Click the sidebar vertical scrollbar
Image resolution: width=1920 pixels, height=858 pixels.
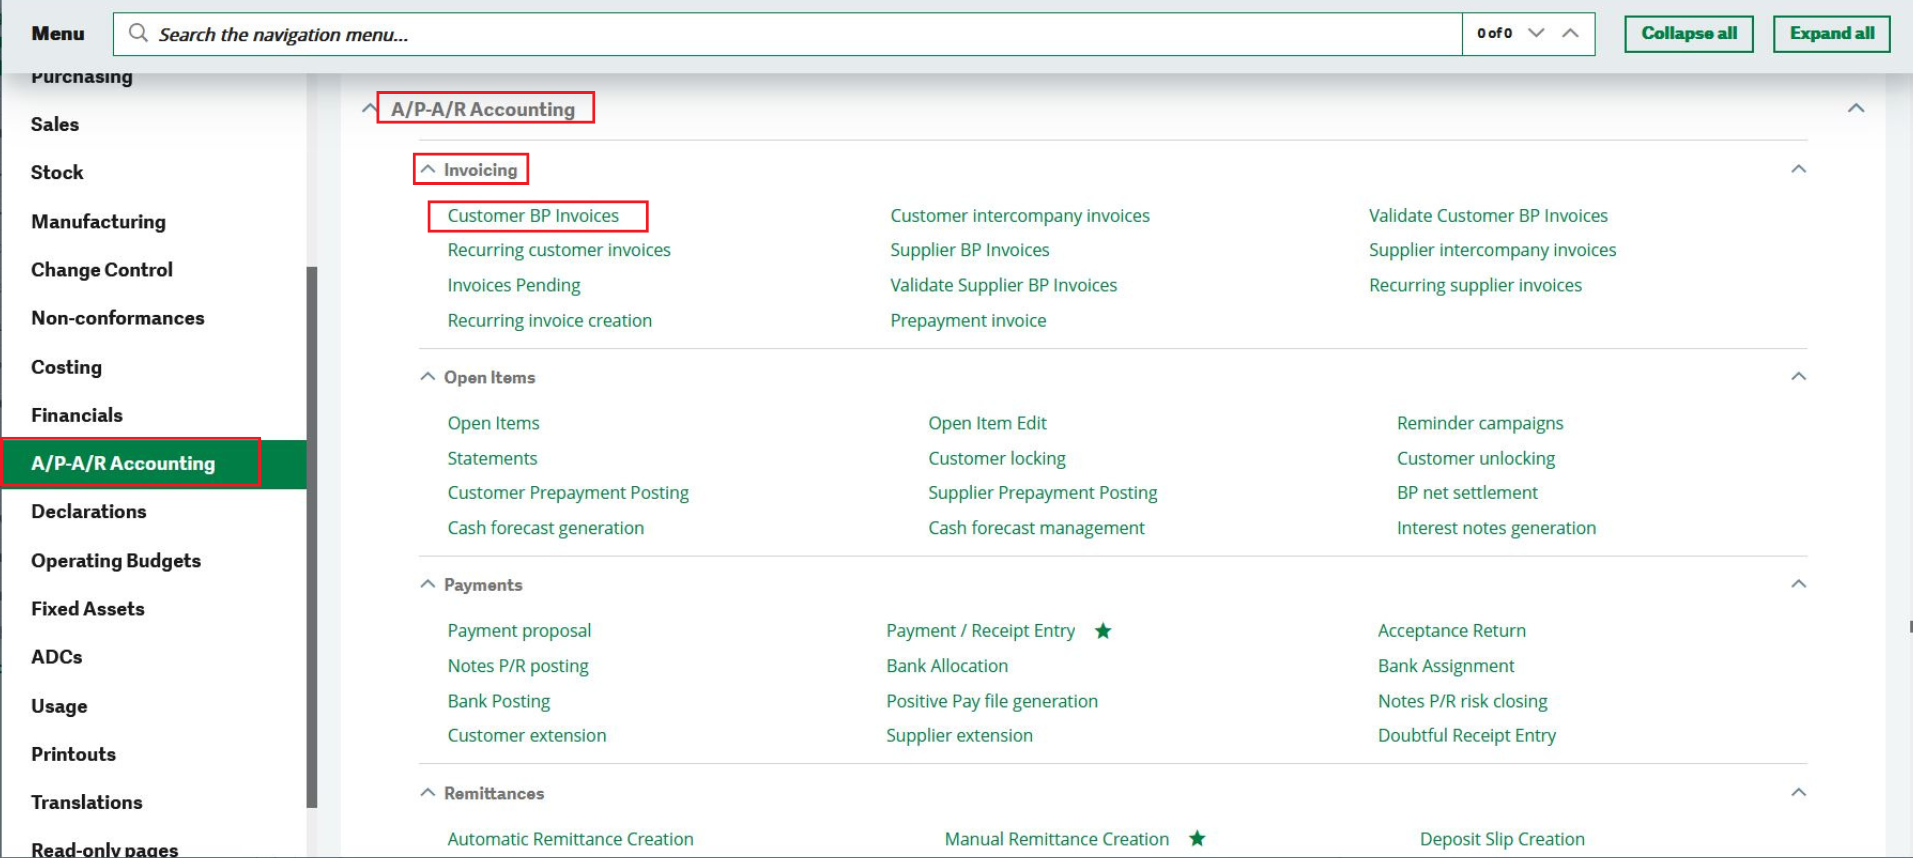(x=312, y=536)
